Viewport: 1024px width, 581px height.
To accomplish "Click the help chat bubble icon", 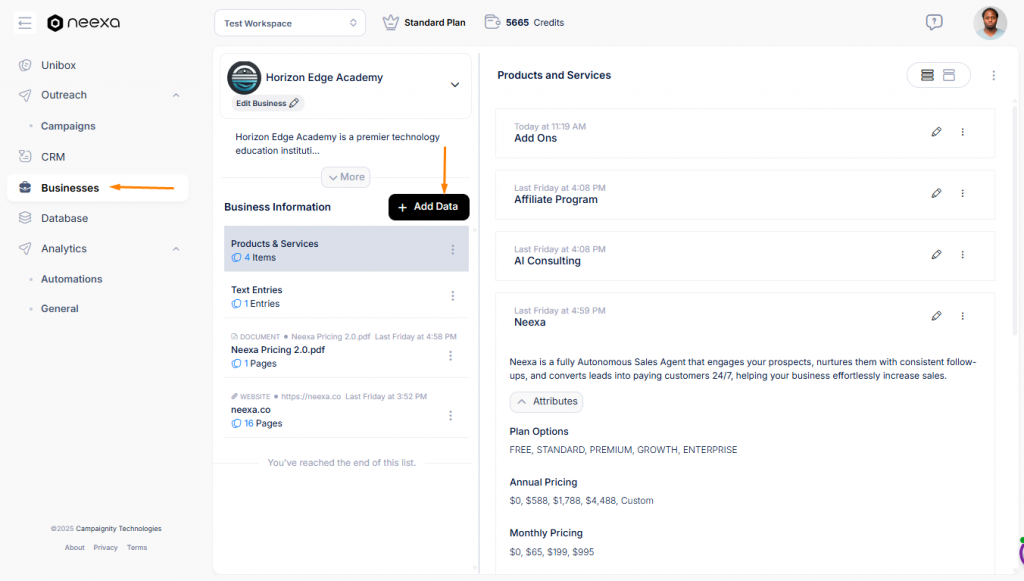I will click(x=934, y=22).
